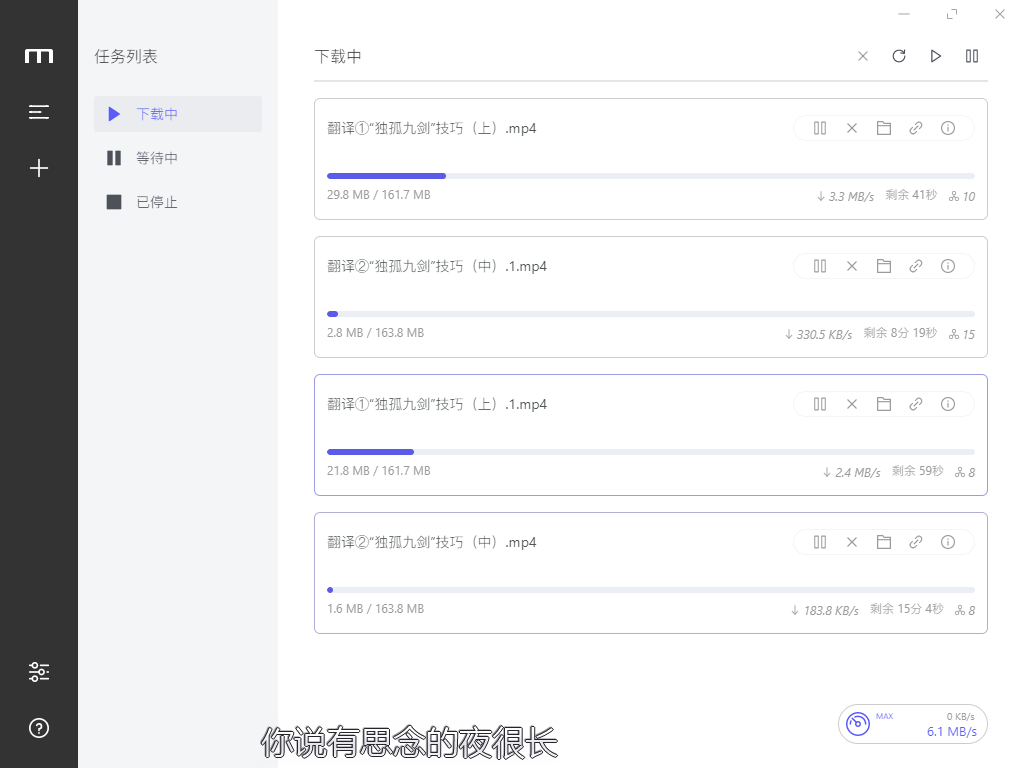
Task: Add a new download task with plus icon
Action: click(x=39, y=168)
